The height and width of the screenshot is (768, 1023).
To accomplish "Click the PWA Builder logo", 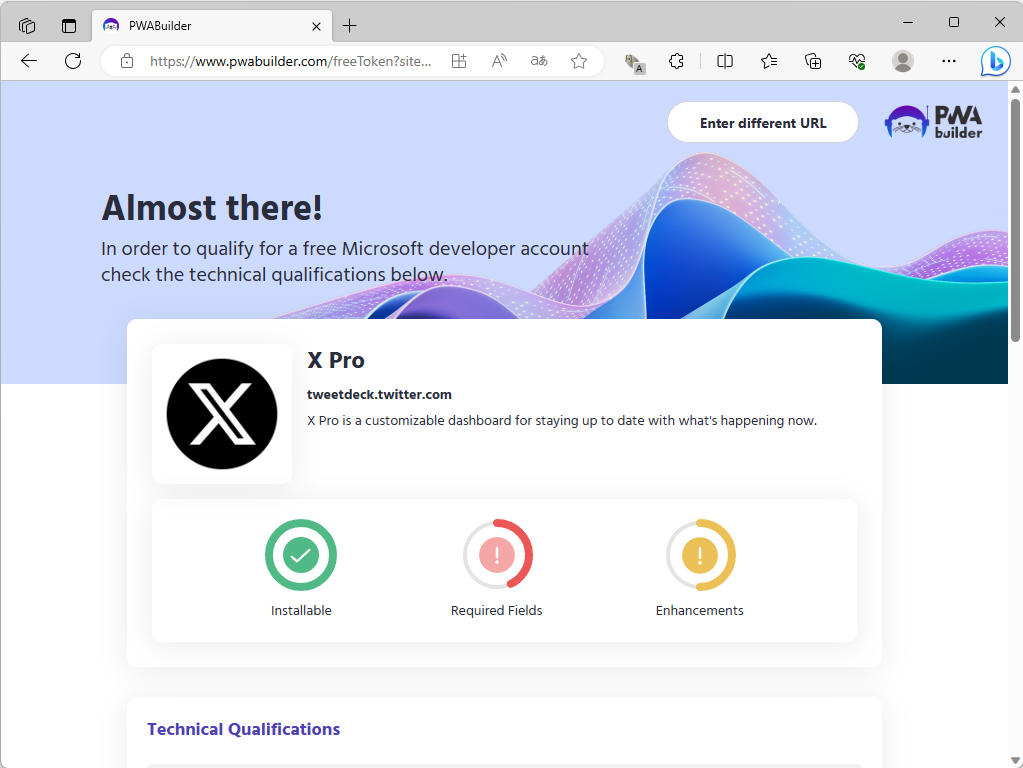I will [x=933, y=121].
